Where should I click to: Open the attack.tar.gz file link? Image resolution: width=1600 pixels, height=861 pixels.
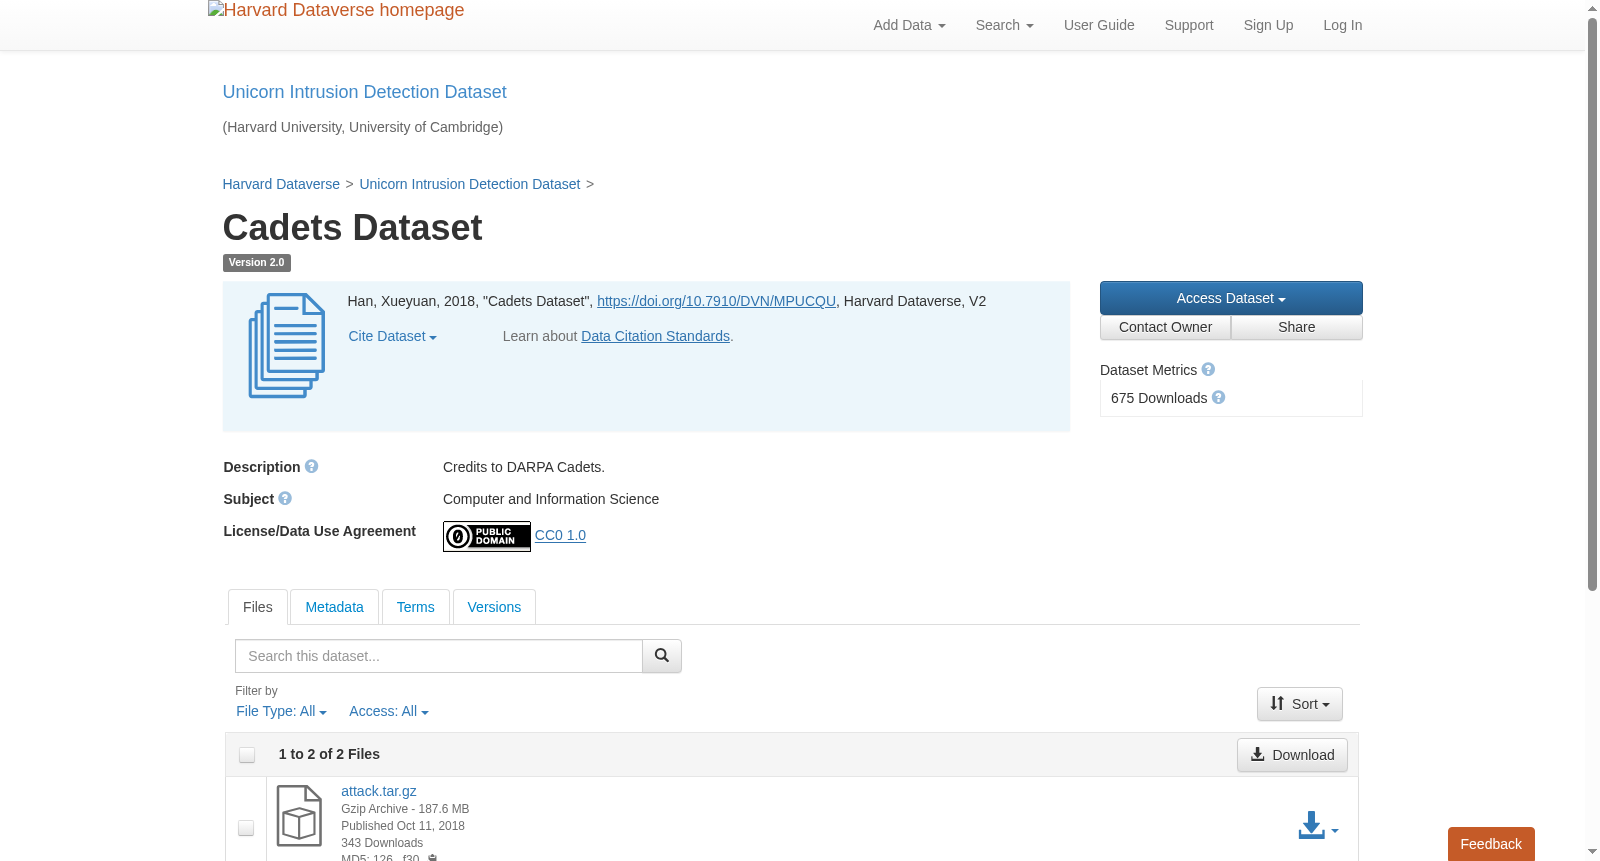pos(378,791)
